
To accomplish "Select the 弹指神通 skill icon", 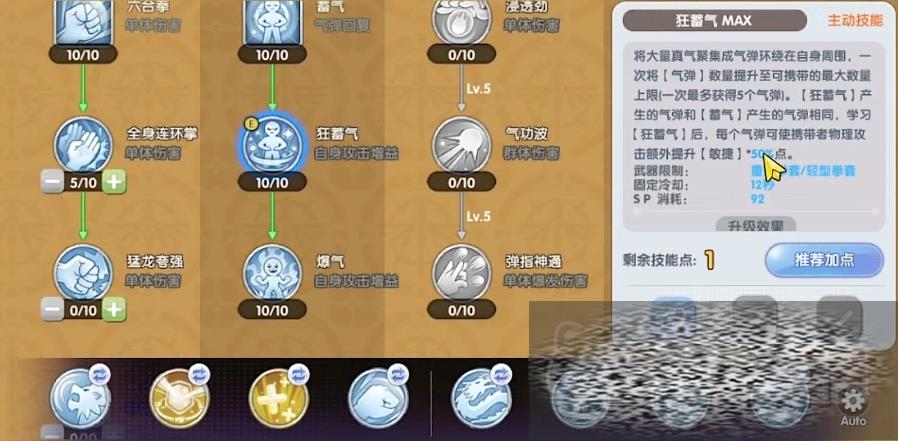I will (461, 273).
